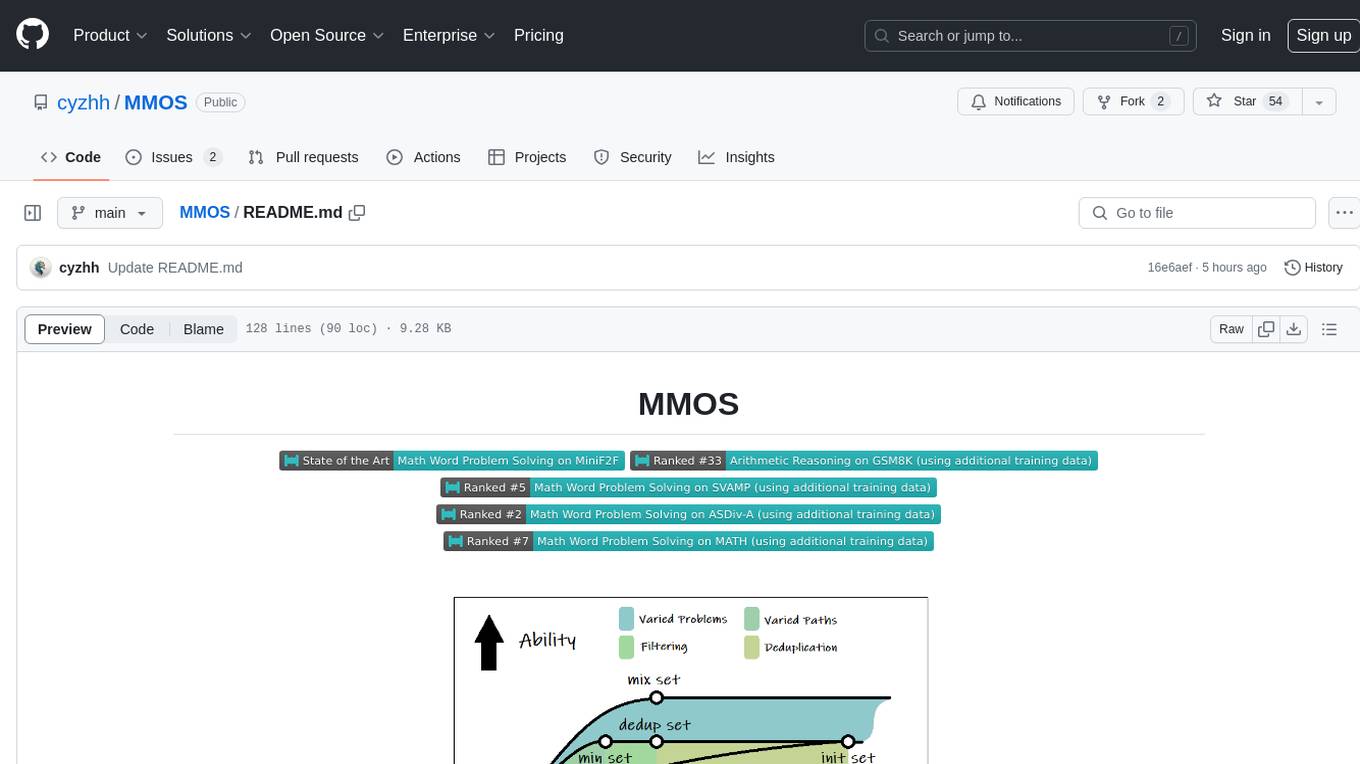Open the main branch selector

(109, 213)
